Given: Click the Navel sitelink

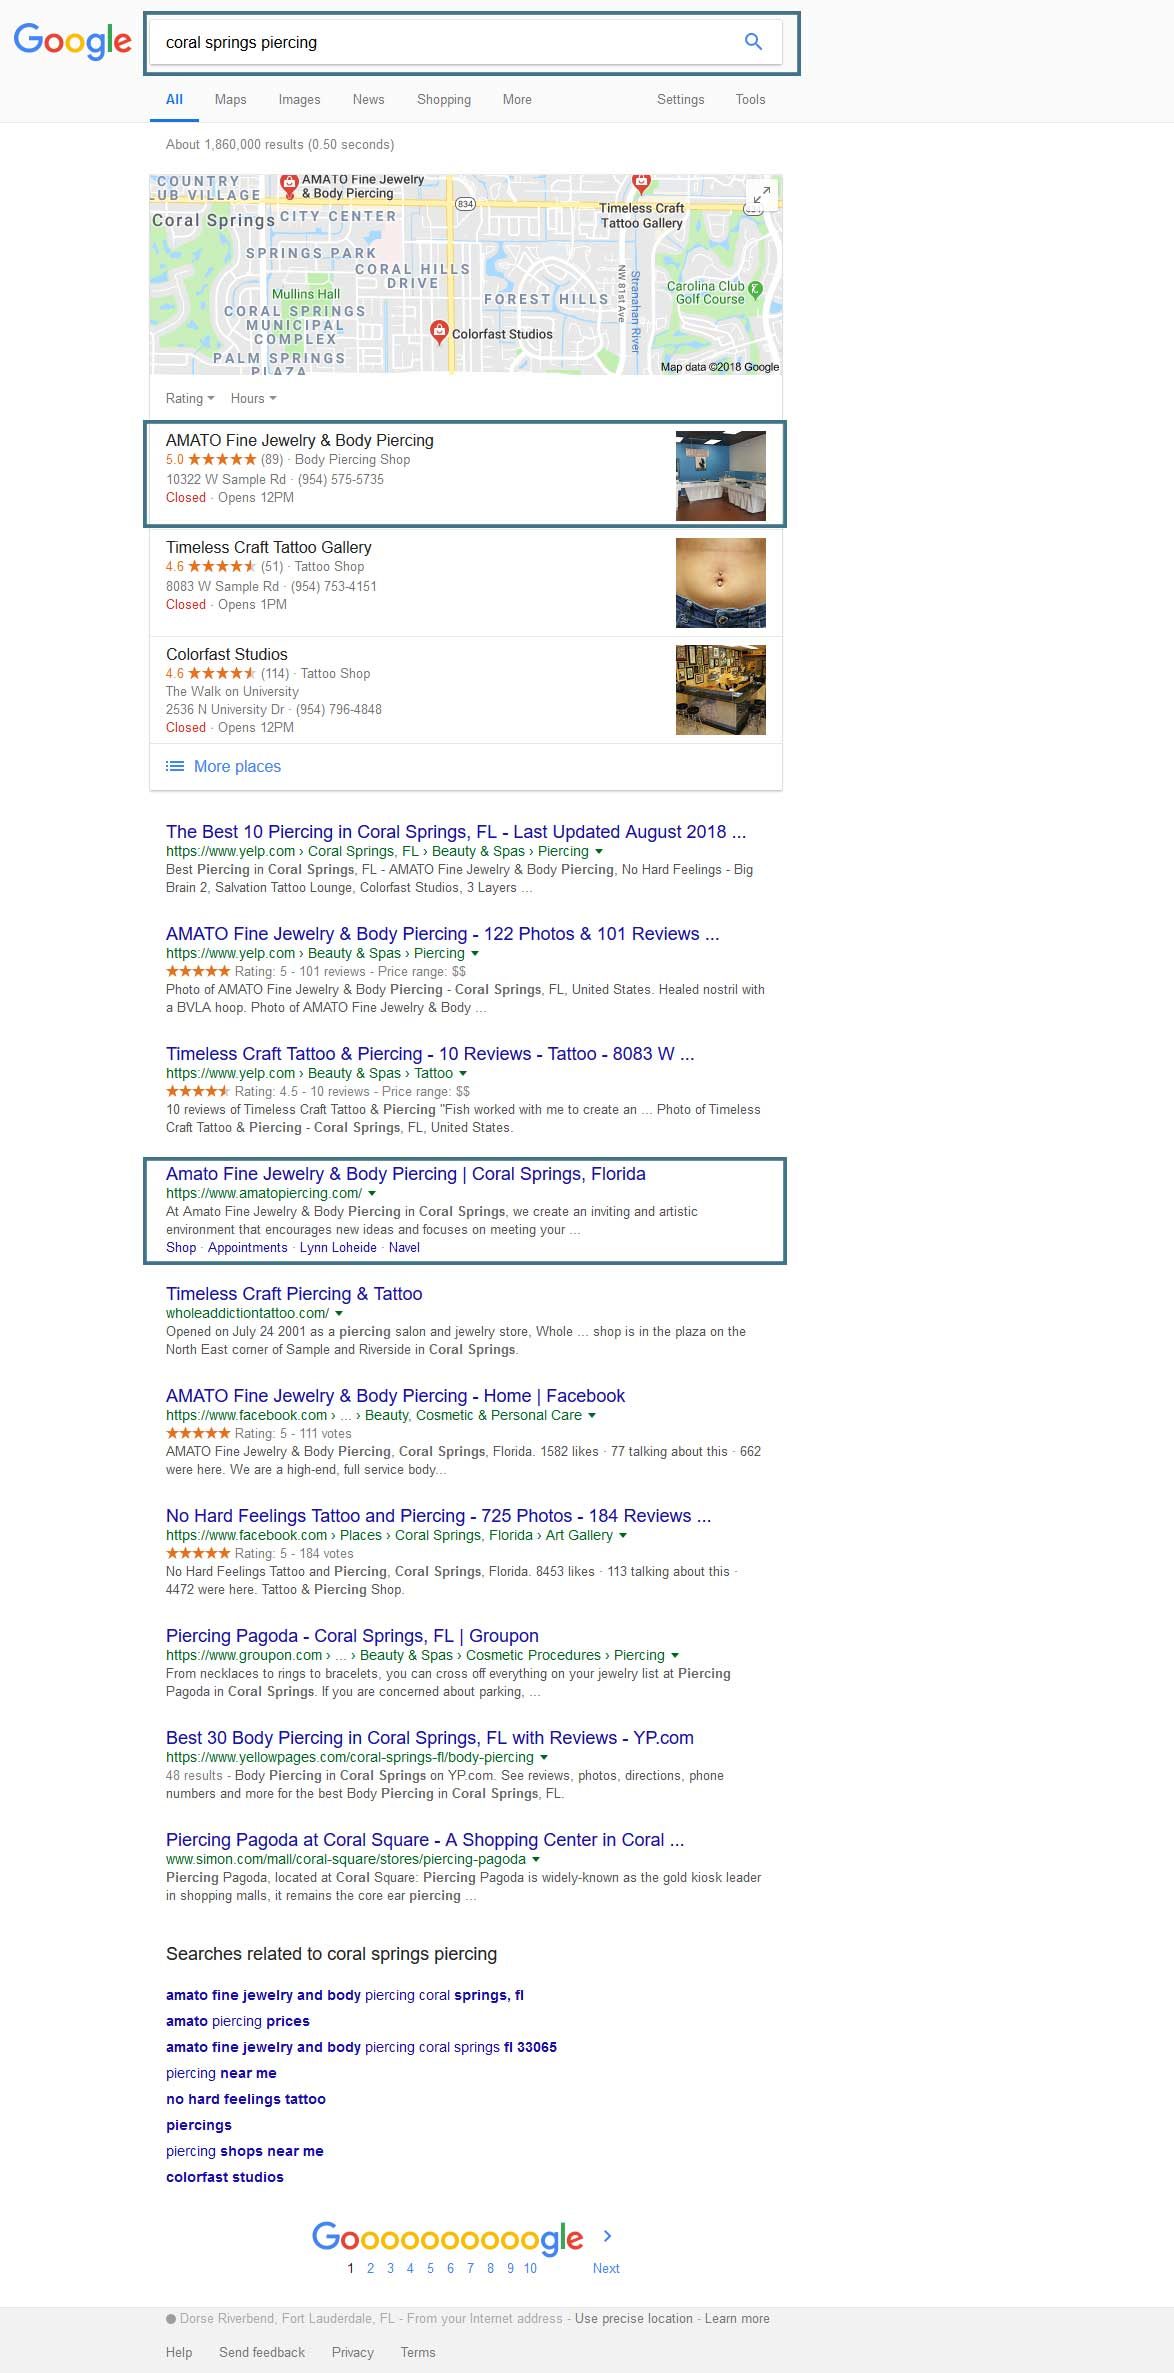Looking at the screenshot, I should click(x=404, y=1247).
